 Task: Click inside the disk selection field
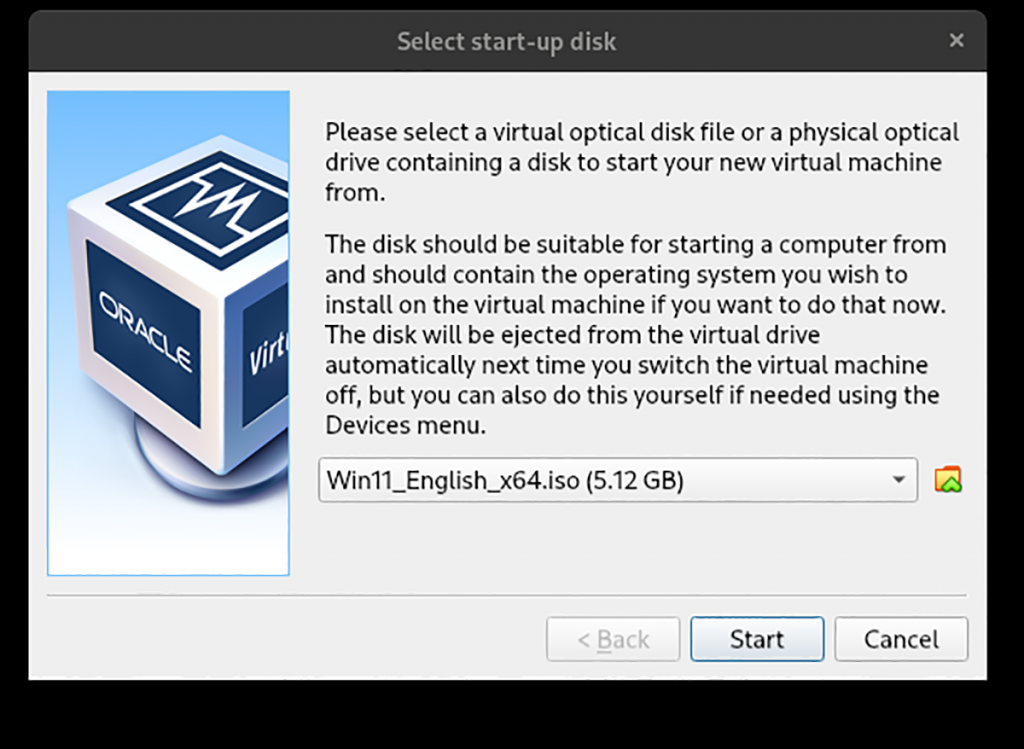coord(600,480)
